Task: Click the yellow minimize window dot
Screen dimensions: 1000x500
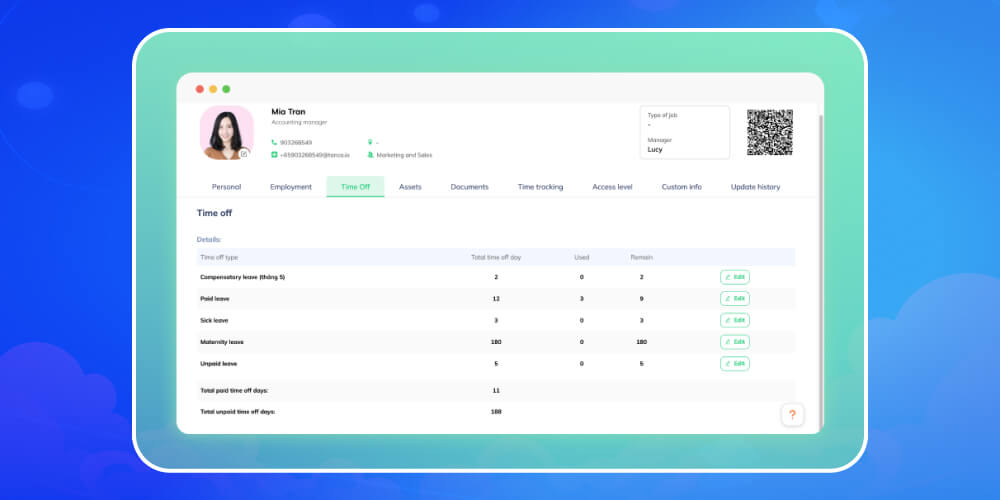Action: (x=213, y=89)
